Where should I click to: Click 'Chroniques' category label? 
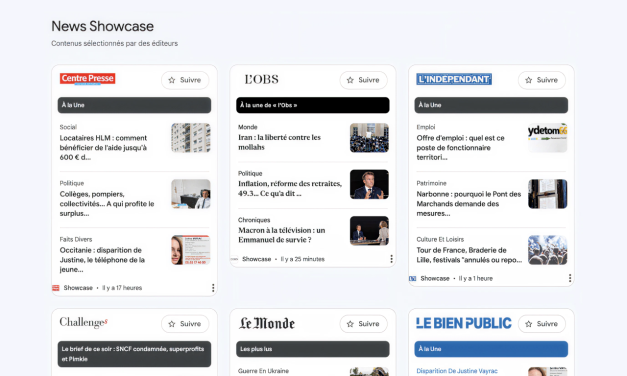pos(254,220)
